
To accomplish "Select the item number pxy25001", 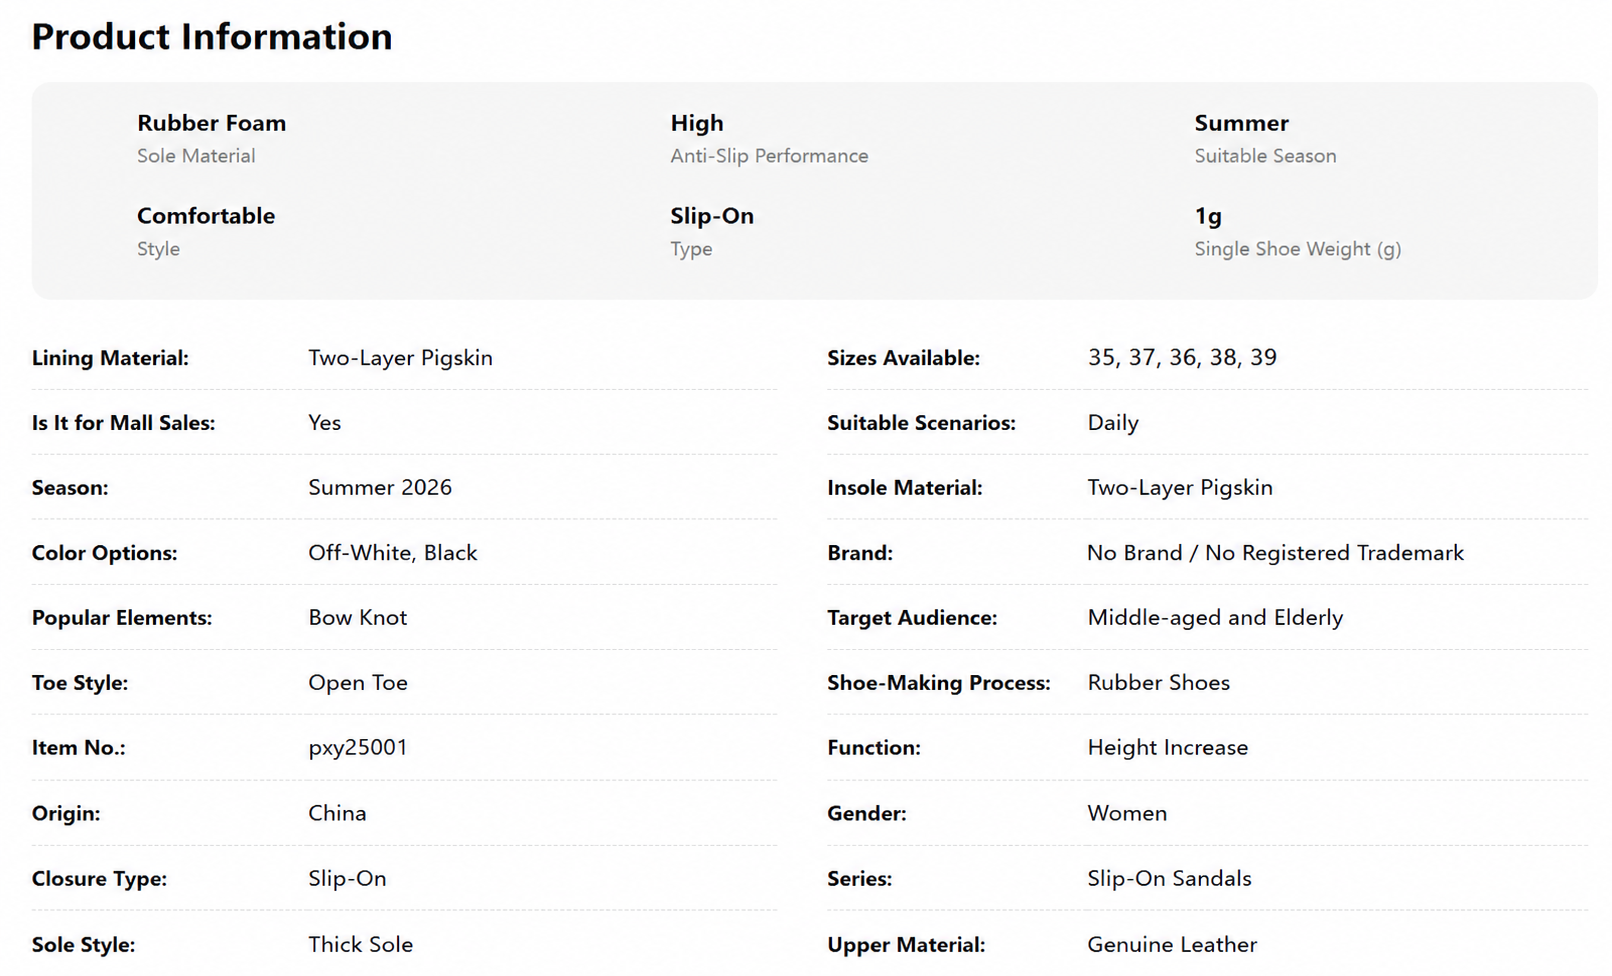I will click(x=358, y=748).
